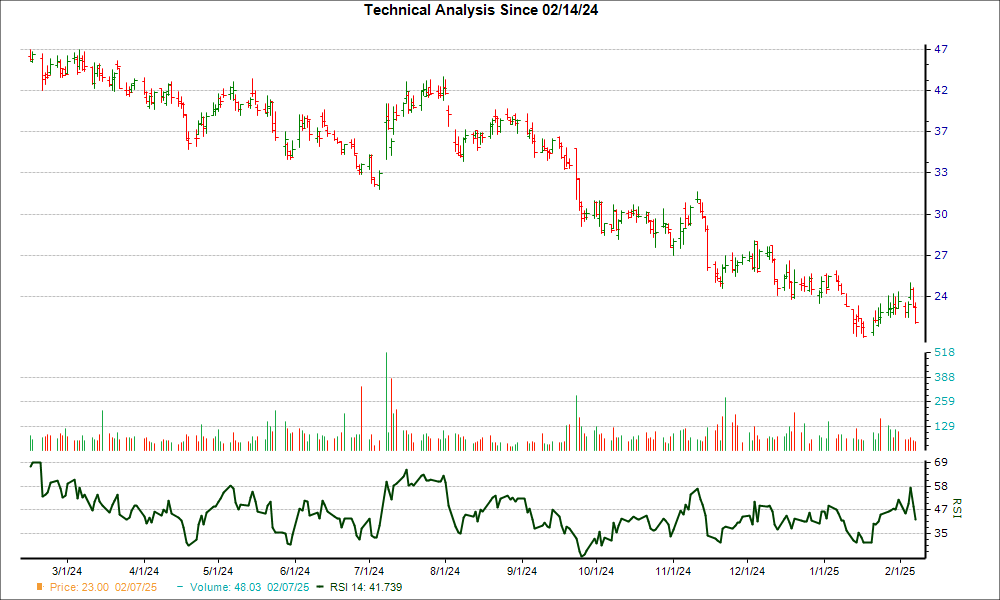1000x600 pixels.
Task: Click the 7/1/24 date axis label
Action: [x=369, y=571]
